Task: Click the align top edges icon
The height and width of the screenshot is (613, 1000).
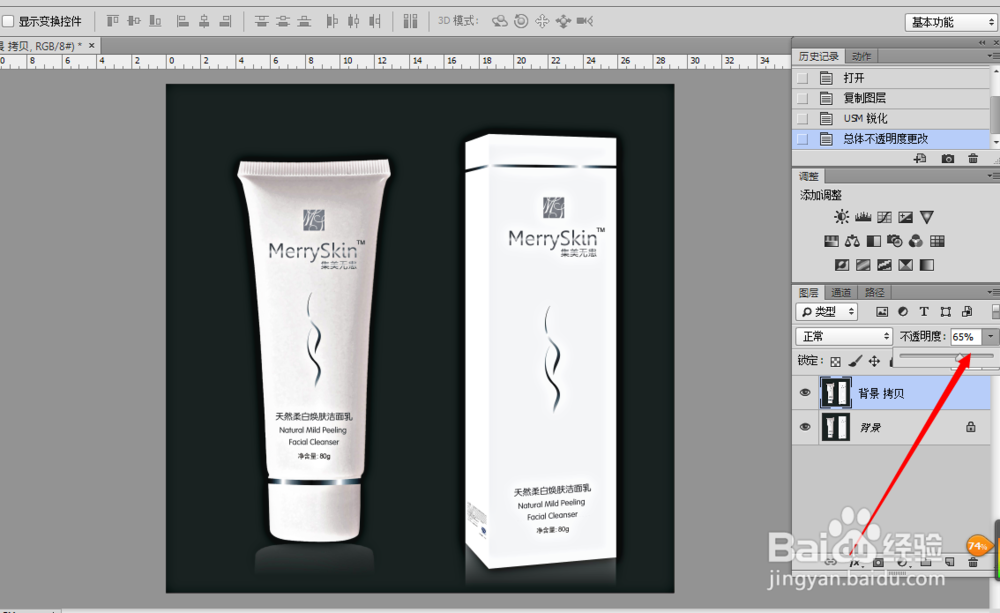Action: pyautogui.click(x=113, y=22)
